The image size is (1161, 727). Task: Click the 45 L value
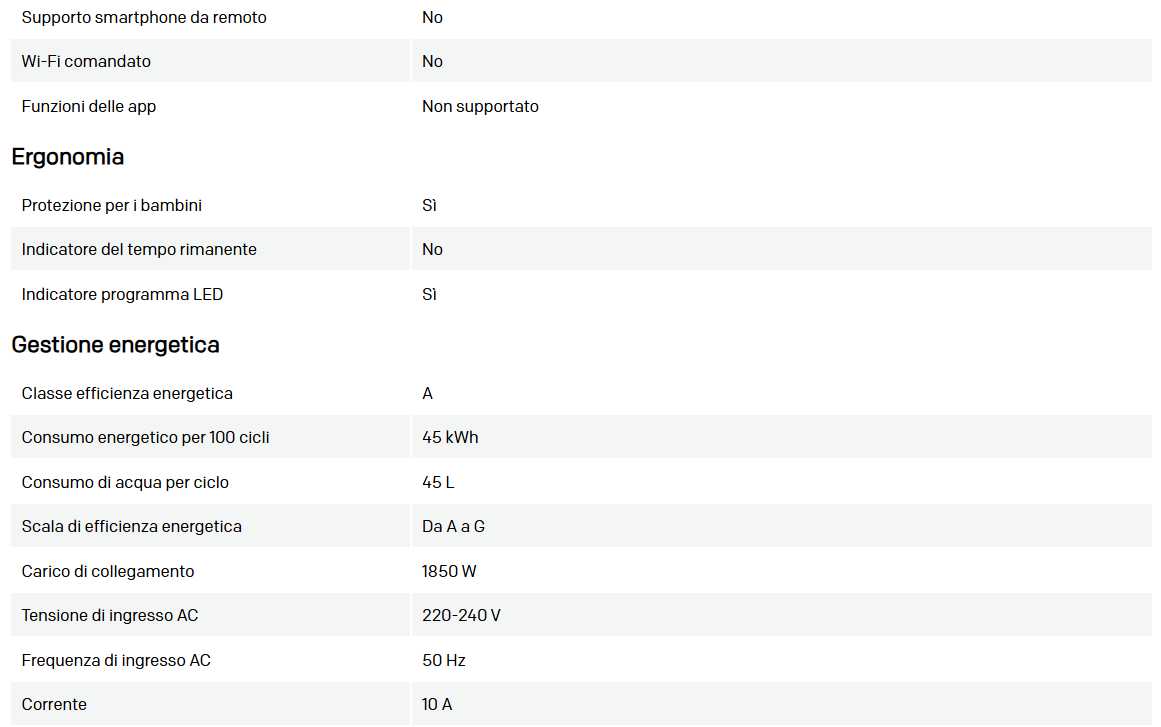[438, 482]
